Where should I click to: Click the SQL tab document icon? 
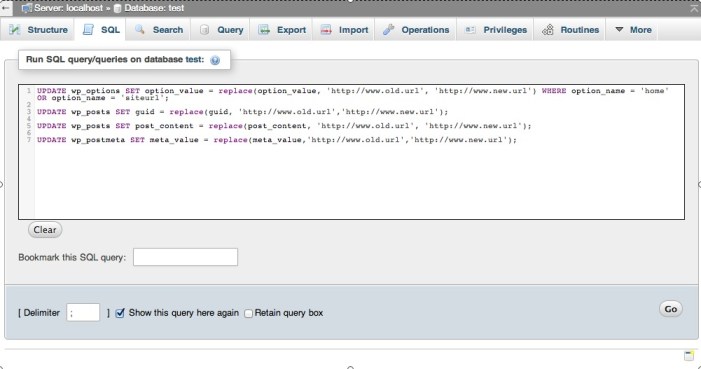88,30
